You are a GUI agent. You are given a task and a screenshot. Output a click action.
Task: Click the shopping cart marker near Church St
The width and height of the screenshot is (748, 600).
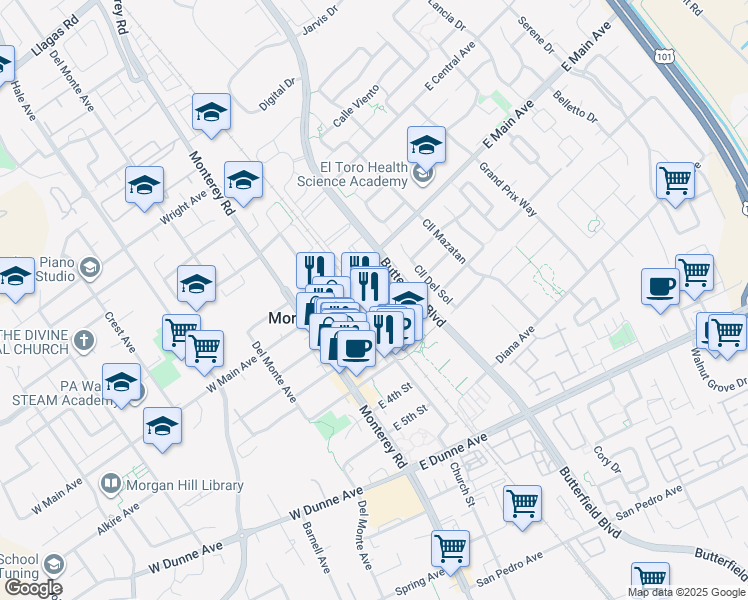[522, 504]
